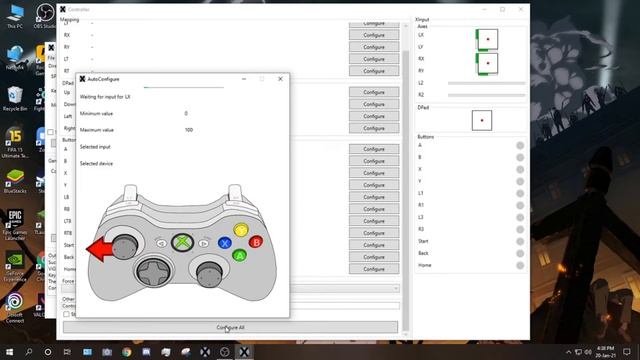Click the XInput DPad indicator box
640x360 pixels.
coord(482,120)
